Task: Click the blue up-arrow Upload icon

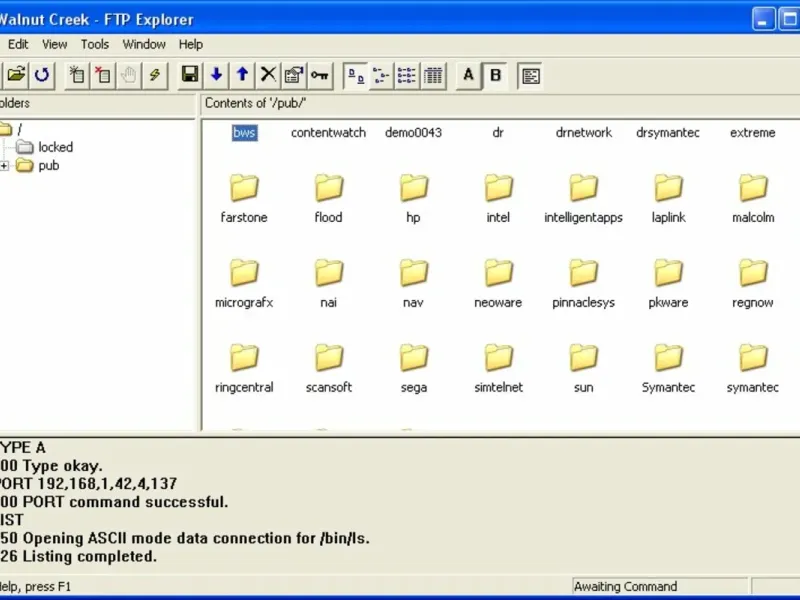Action: [242, 75]
